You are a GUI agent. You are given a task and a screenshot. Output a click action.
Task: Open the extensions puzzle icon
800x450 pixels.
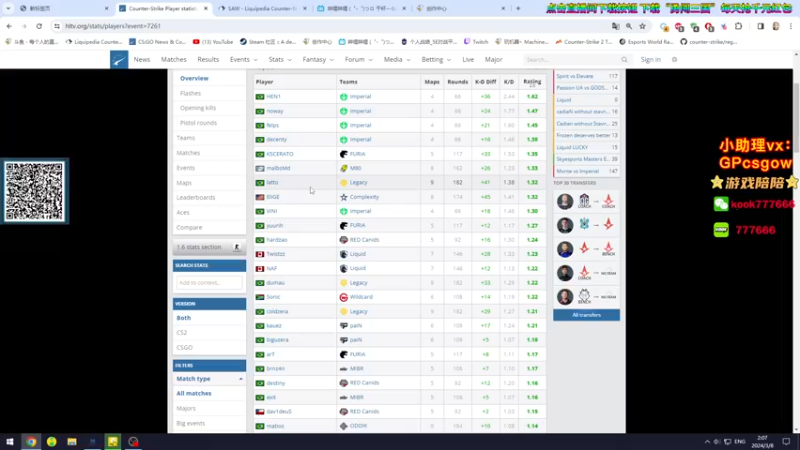tap(738, 26)
